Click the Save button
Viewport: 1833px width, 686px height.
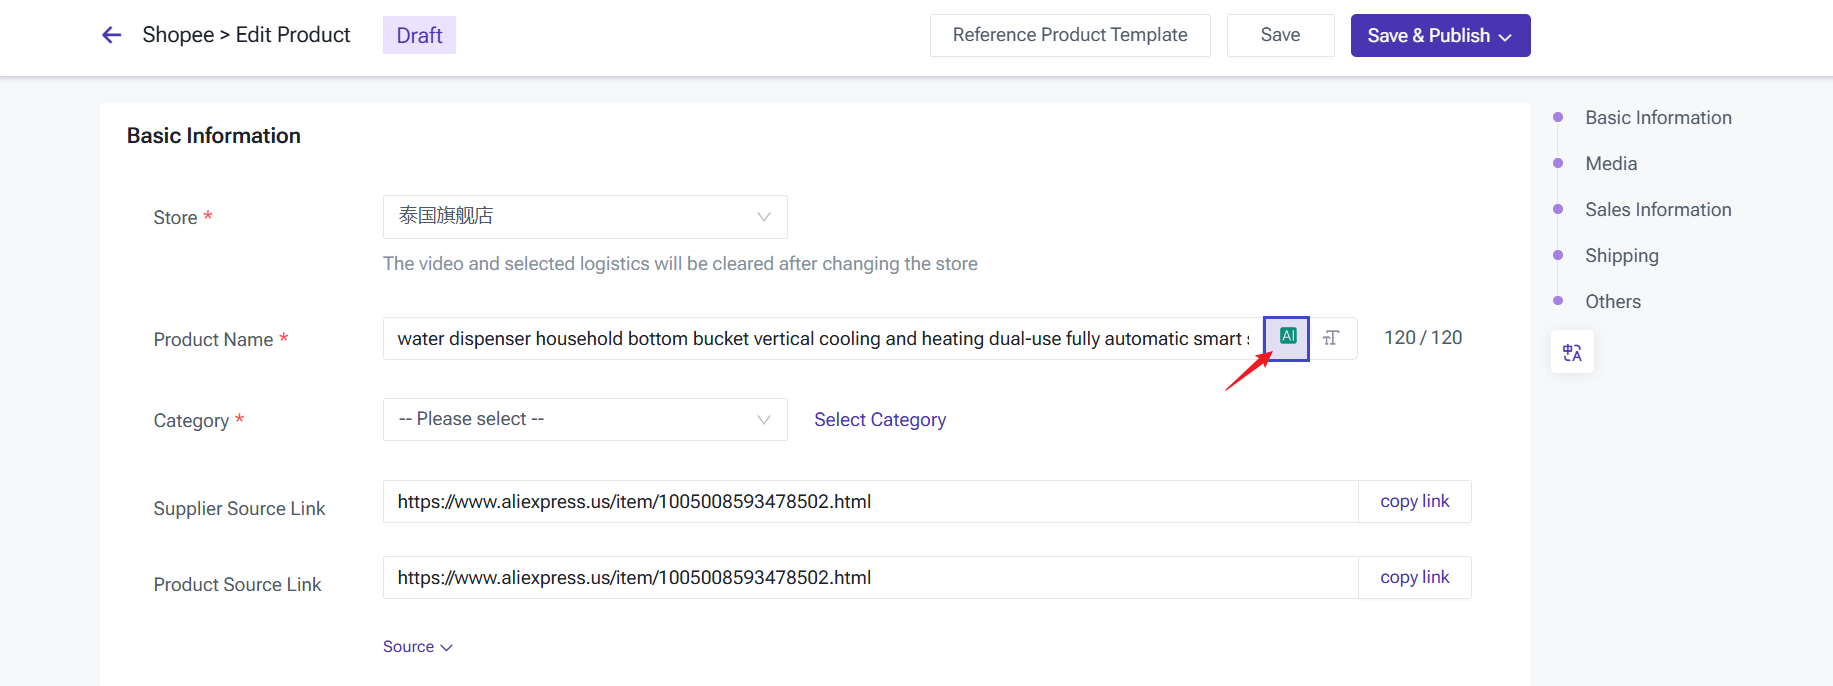(1280, 36)
